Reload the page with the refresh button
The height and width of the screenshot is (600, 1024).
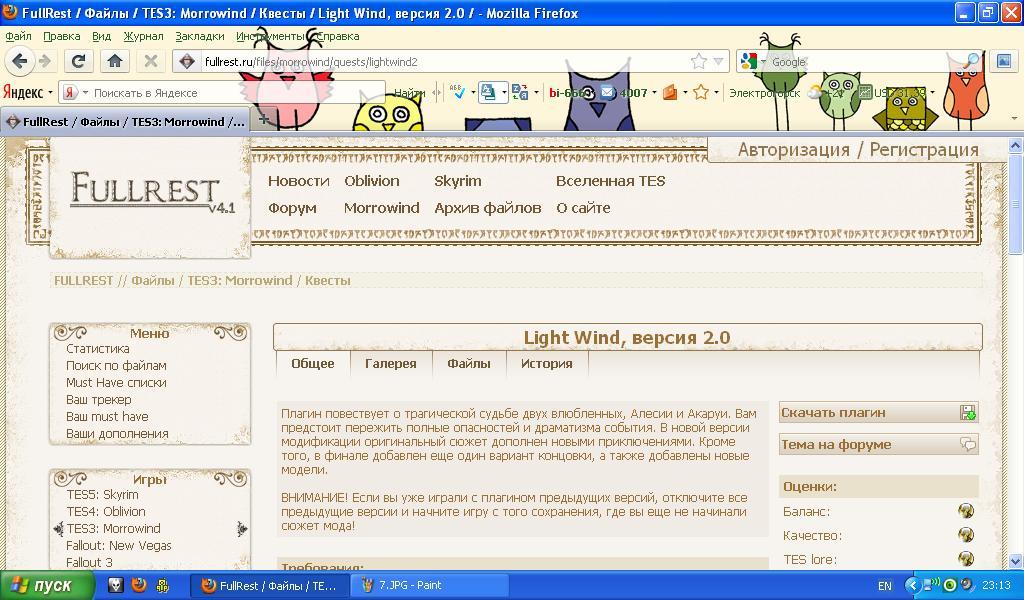pyautogui.click(x=78, y=61)
